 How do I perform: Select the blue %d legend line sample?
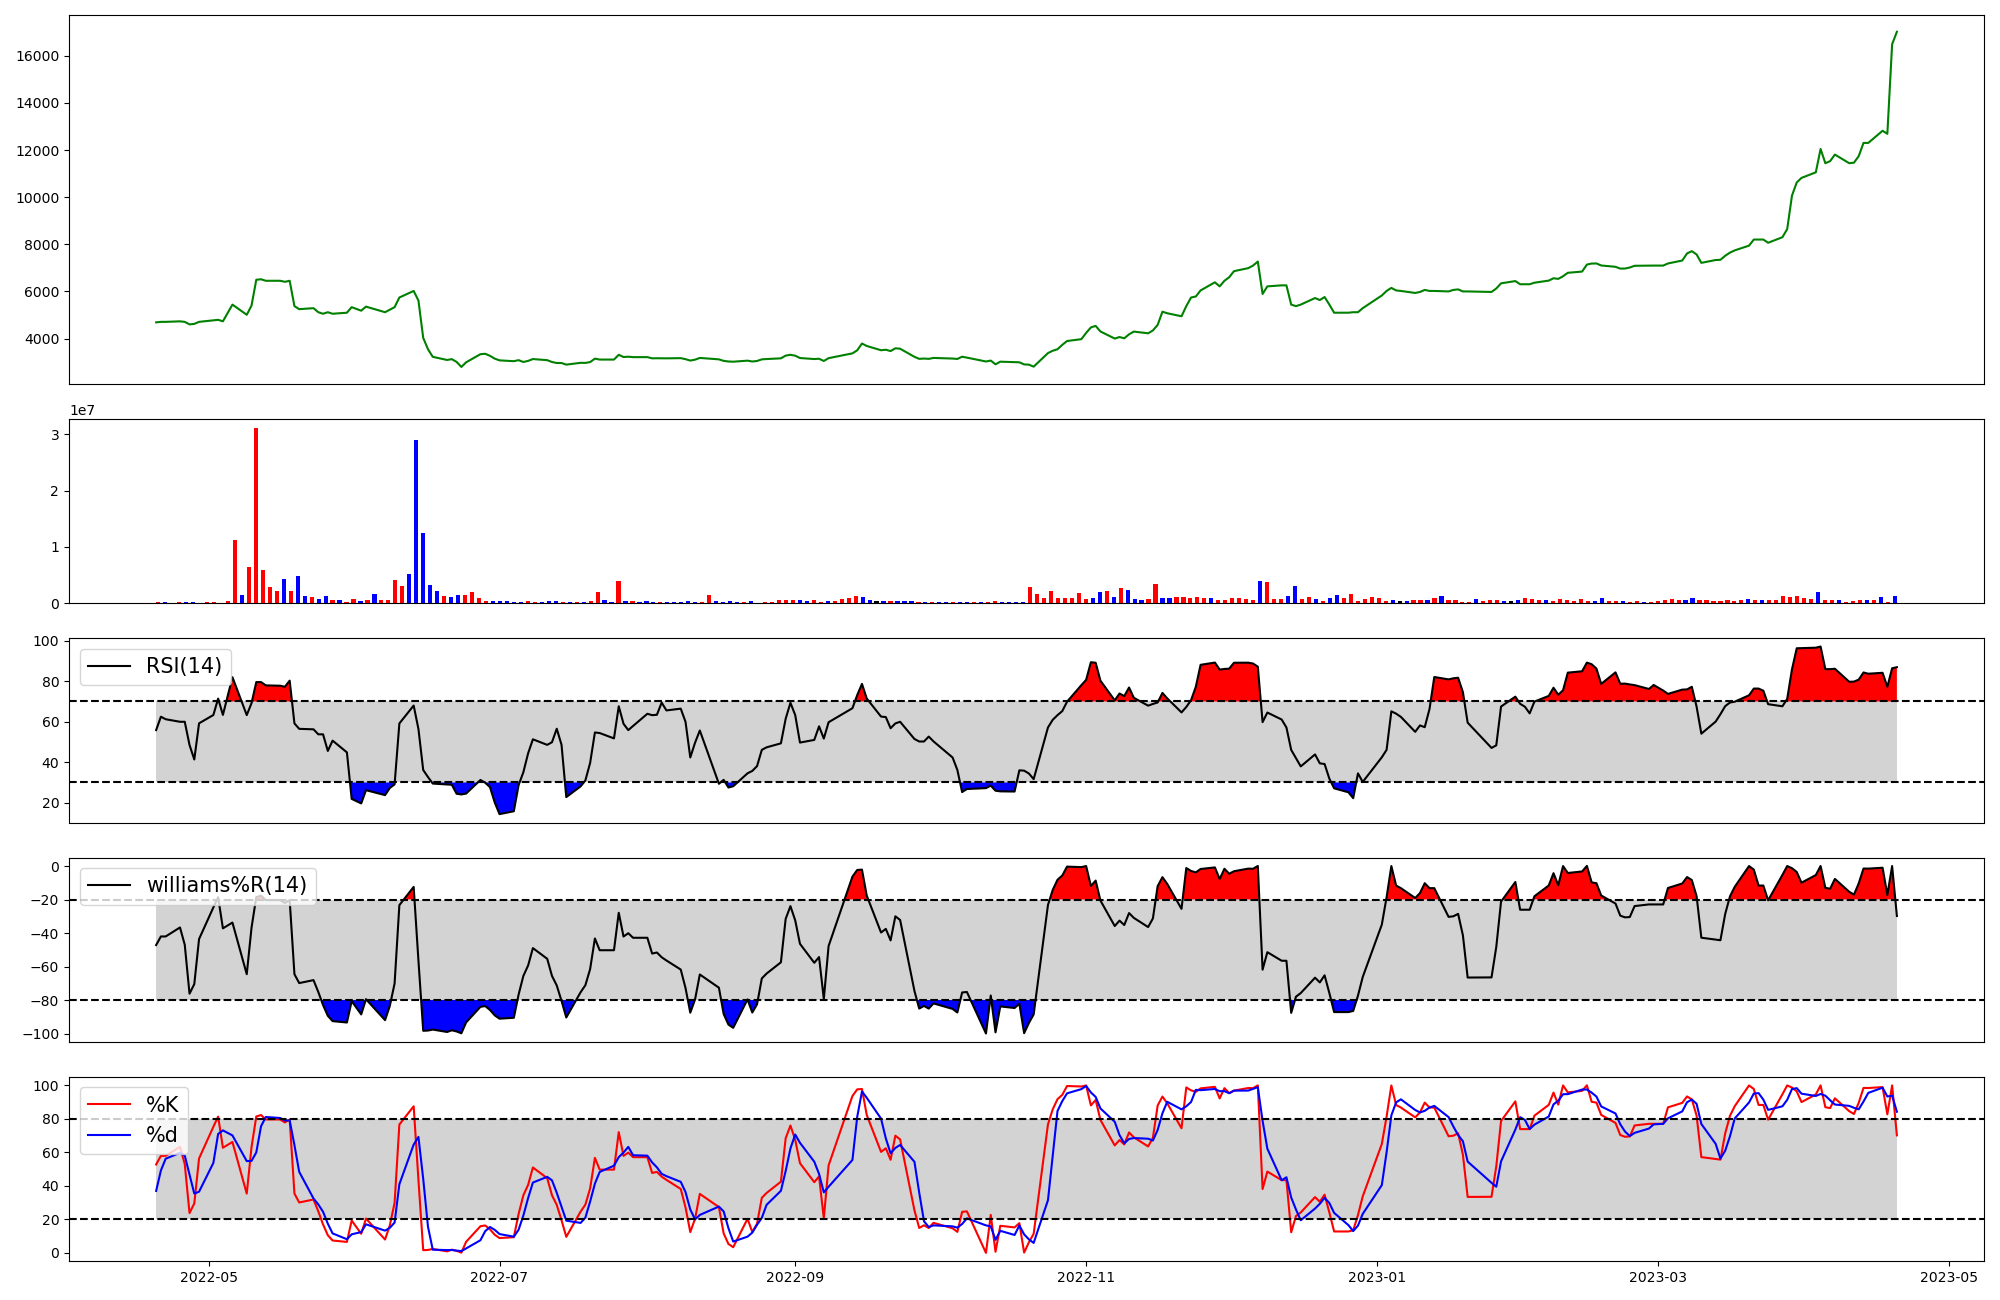click(110, 1135)
